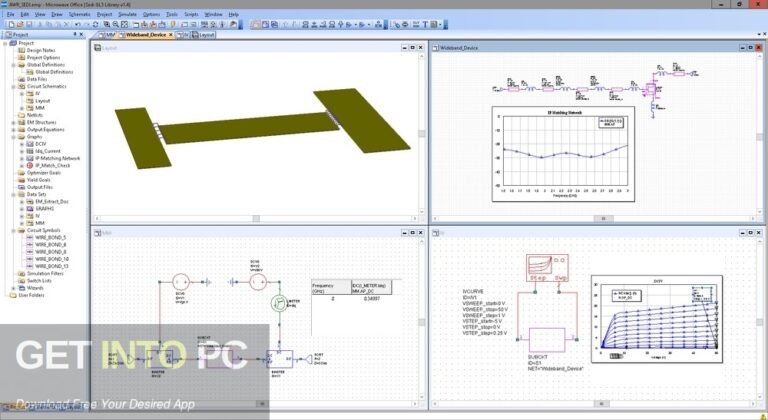Maximize the Layout child window
Image resolution: width=768 pixels, height=420 pixels.
[412, 48]
